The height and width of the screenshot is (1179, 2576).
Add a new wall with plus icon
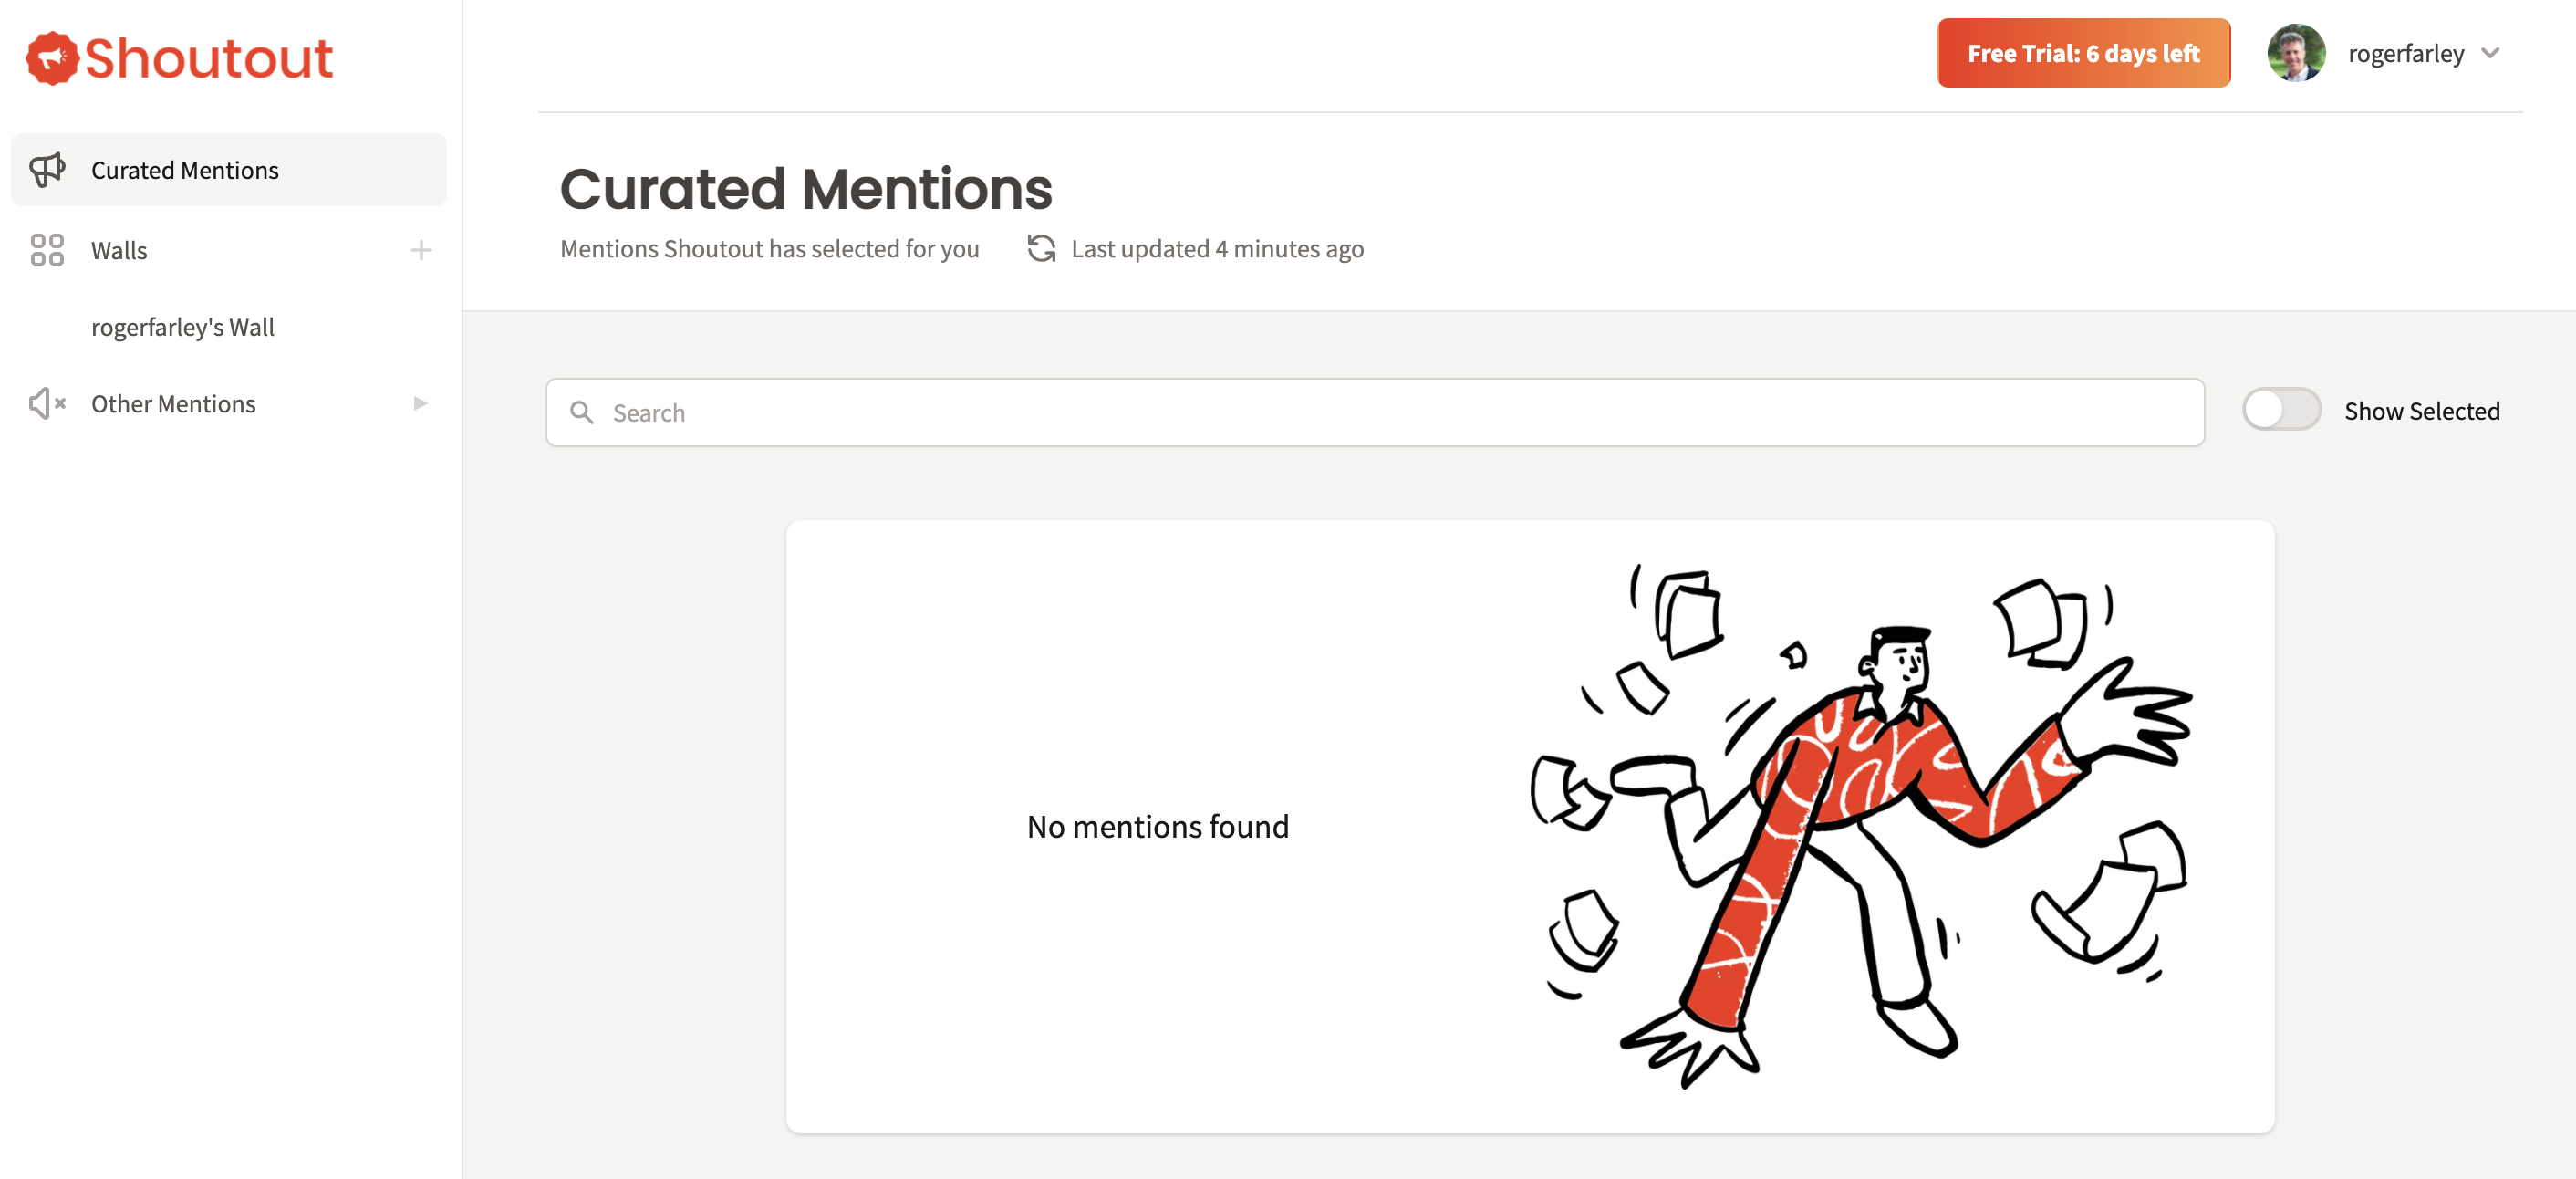tap(421, 250)
